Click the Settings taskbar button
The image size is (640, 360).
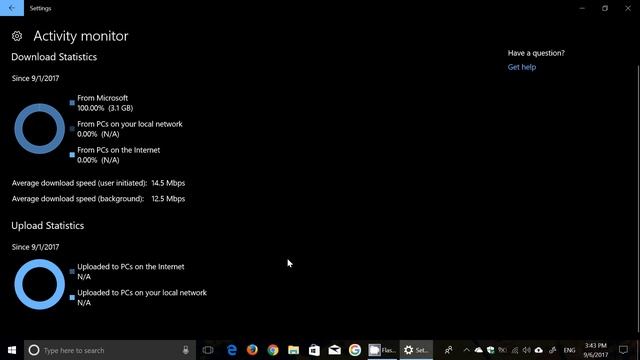pyautogui.click(x=416, y=350)
